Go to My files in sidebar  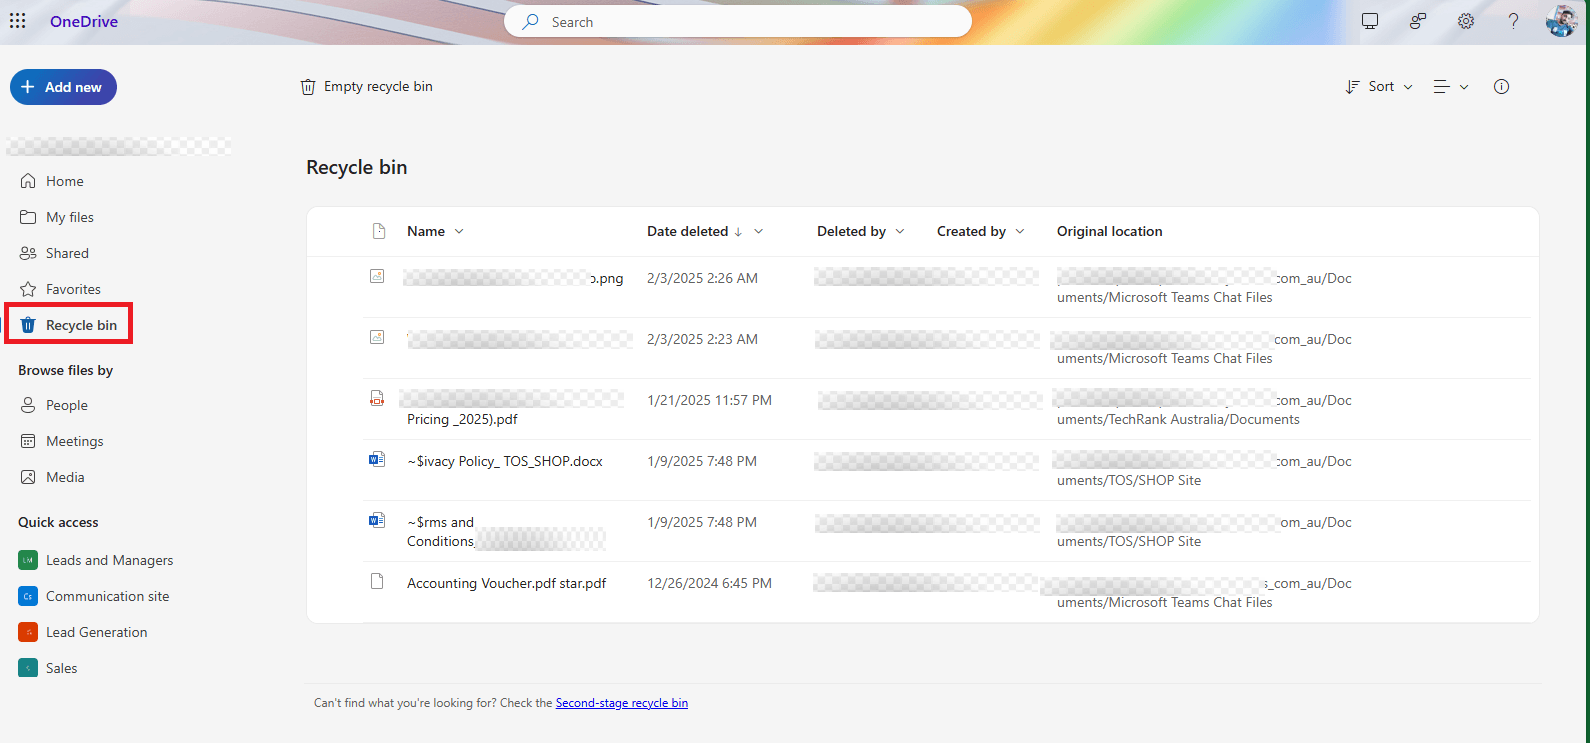pyautogui.click(x=69, y=217)
